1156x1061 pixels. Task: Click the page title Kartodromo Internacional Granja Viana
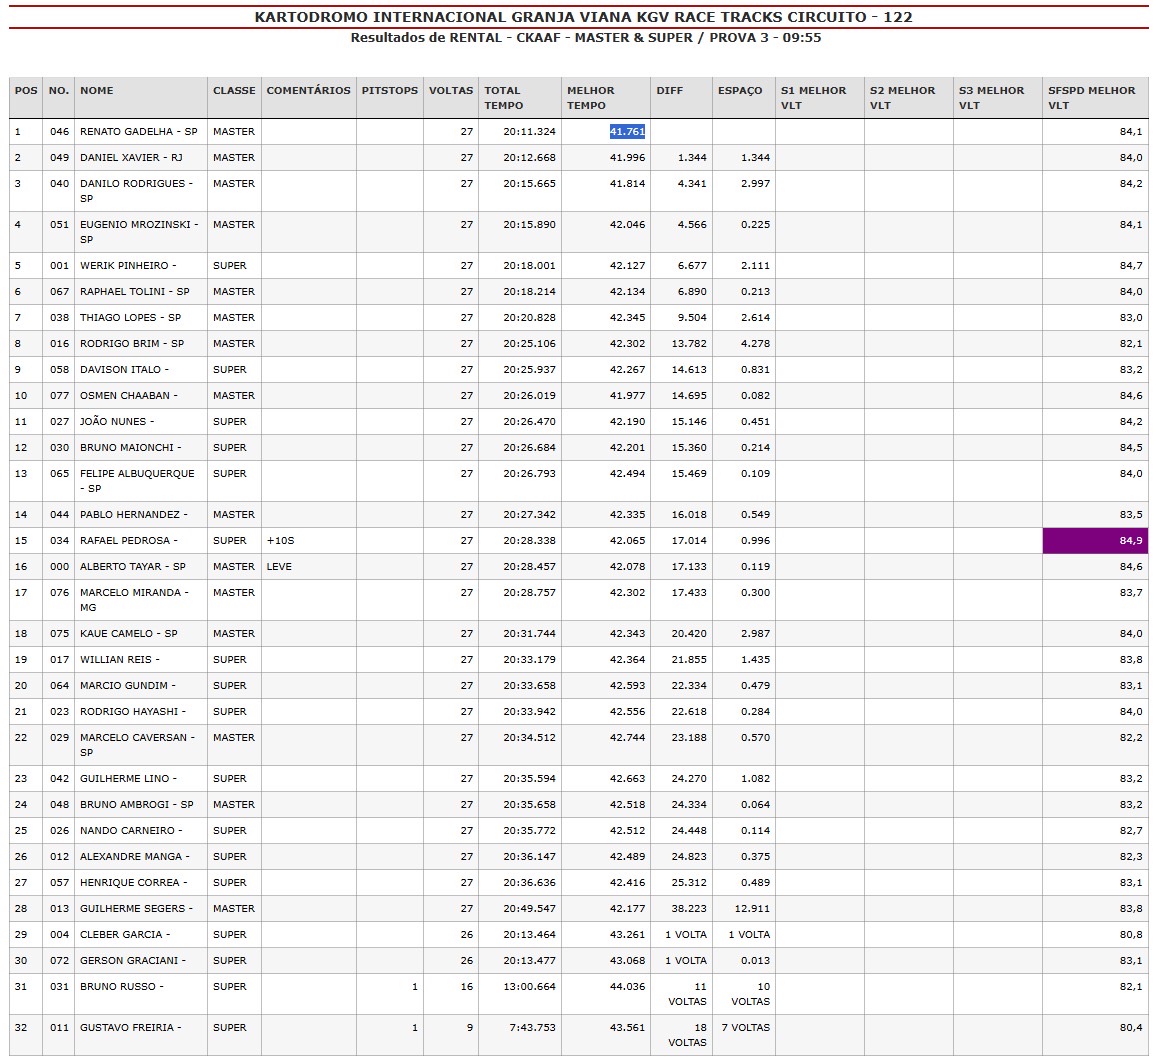coord(583,17)
